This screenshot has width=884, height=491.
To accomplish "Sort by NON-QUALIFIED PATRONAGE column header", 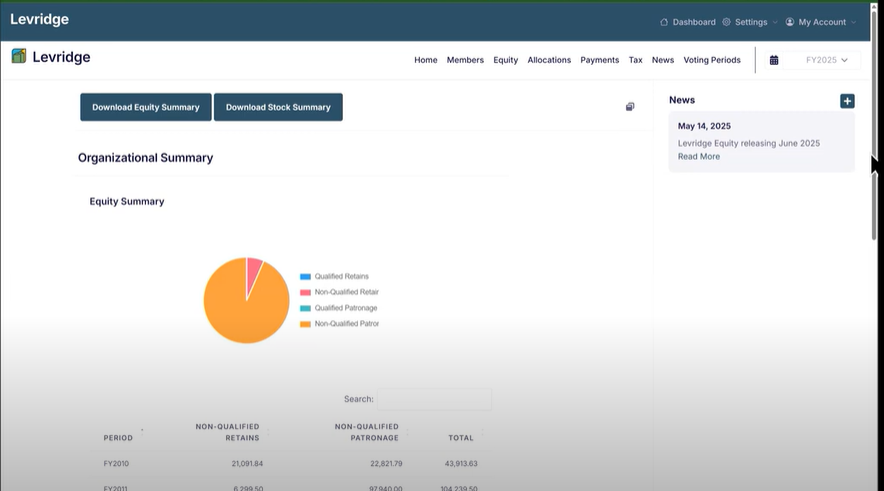I will tap(366, 432).
